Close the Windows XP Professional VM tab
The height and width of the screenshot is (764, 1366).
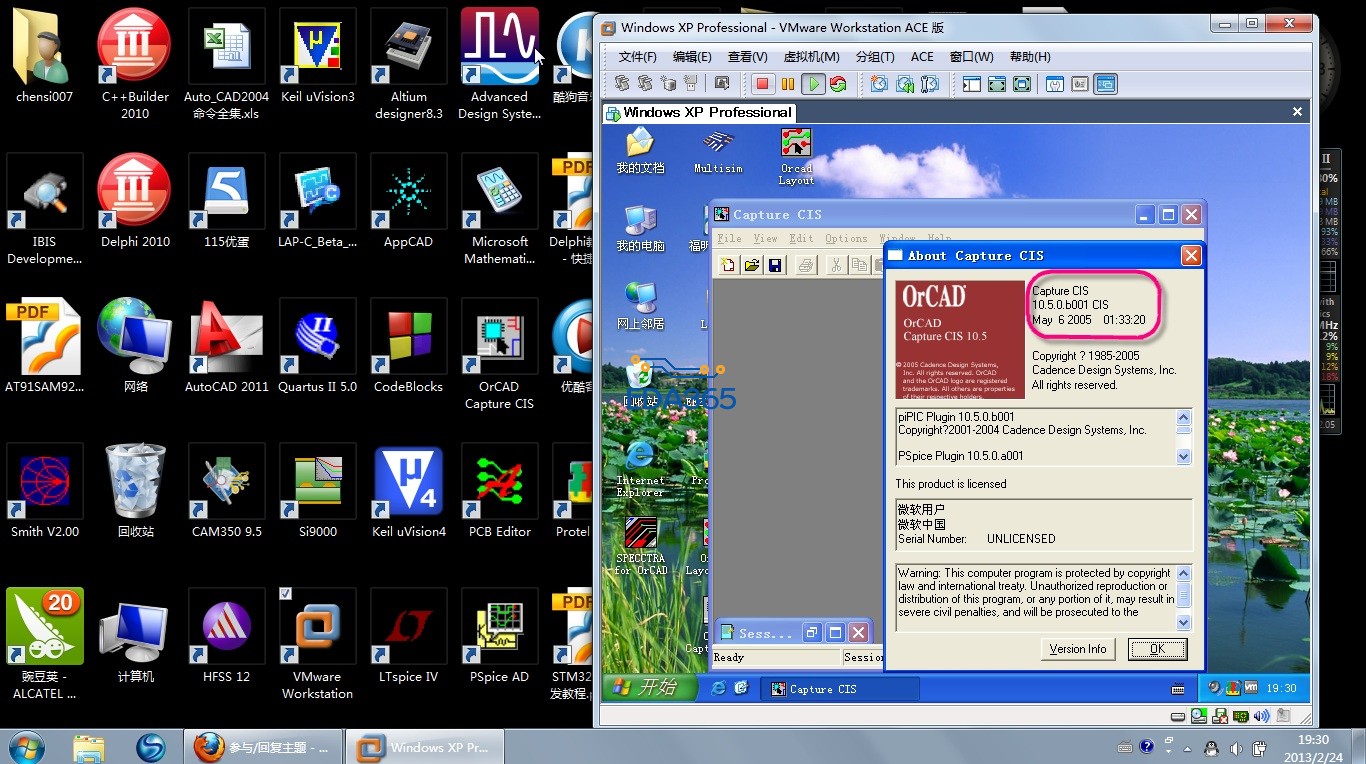pyautogui.click(x=1297, y=112)
